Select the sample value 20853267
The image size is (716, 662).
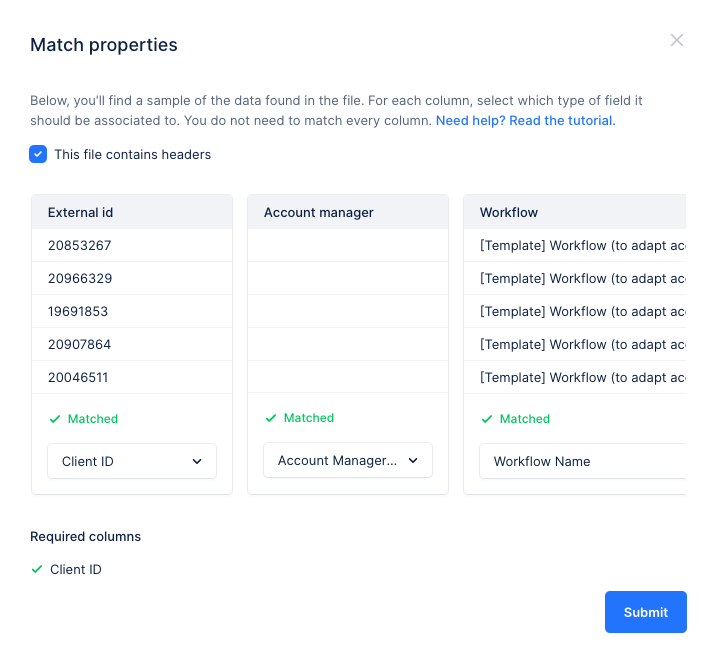click(79, 245)
